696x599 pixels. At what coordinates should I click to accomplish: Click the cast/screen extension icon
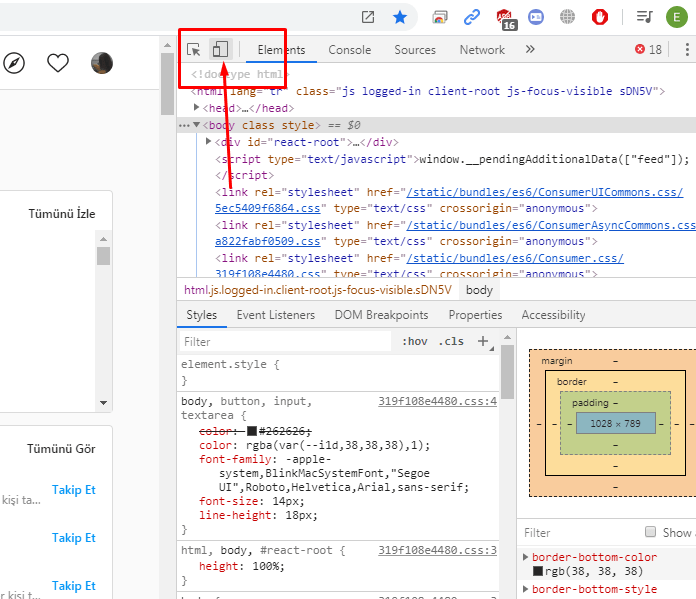coord(439,17)
